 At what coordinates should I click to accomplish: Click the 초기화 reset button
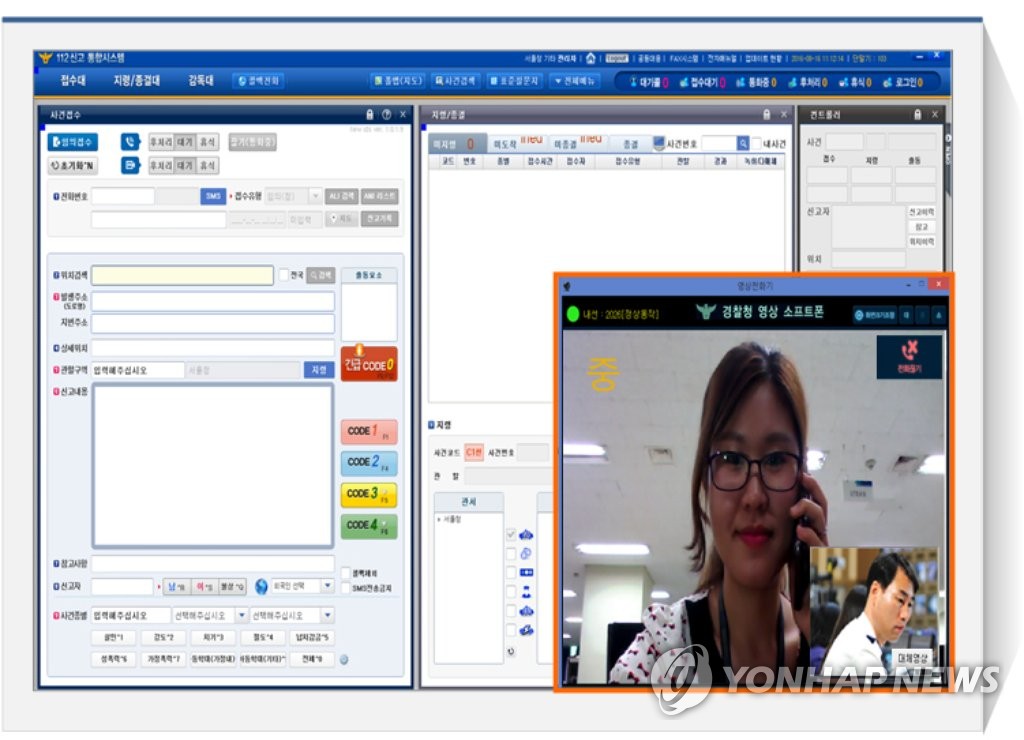(73, 166)
